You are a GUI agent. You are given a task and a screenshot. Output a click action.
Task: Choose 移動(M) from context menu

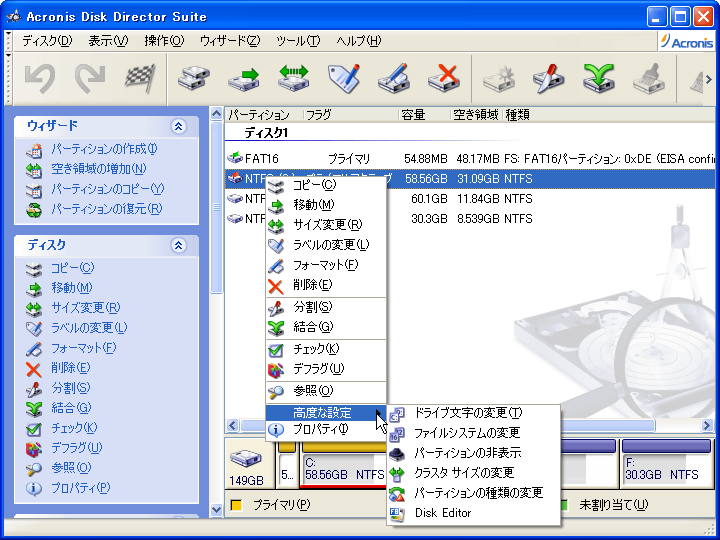click(x=326, y=205)
